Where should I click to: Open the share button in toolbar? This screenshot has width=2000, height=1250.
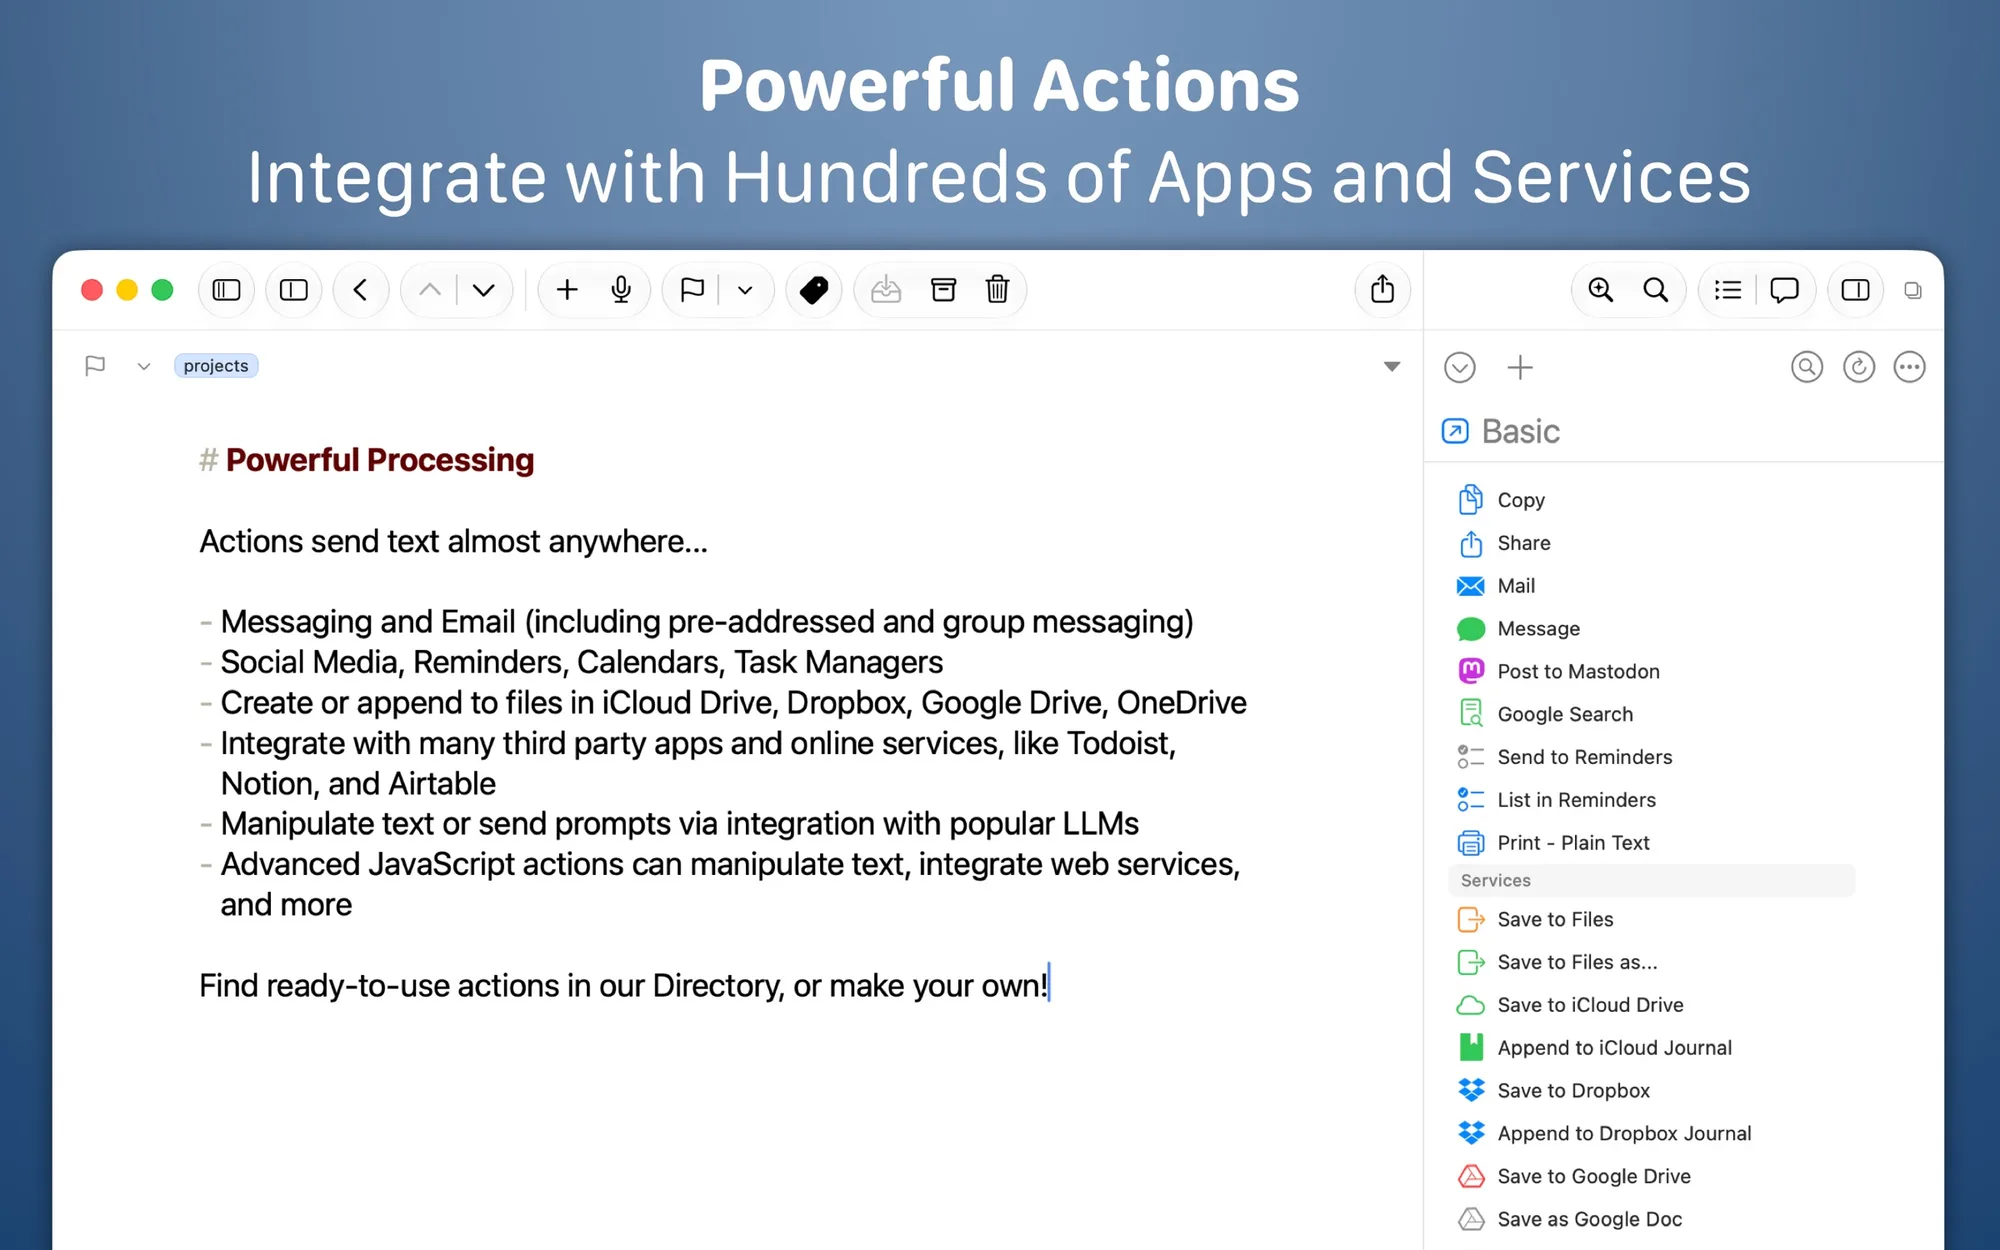1382,290
